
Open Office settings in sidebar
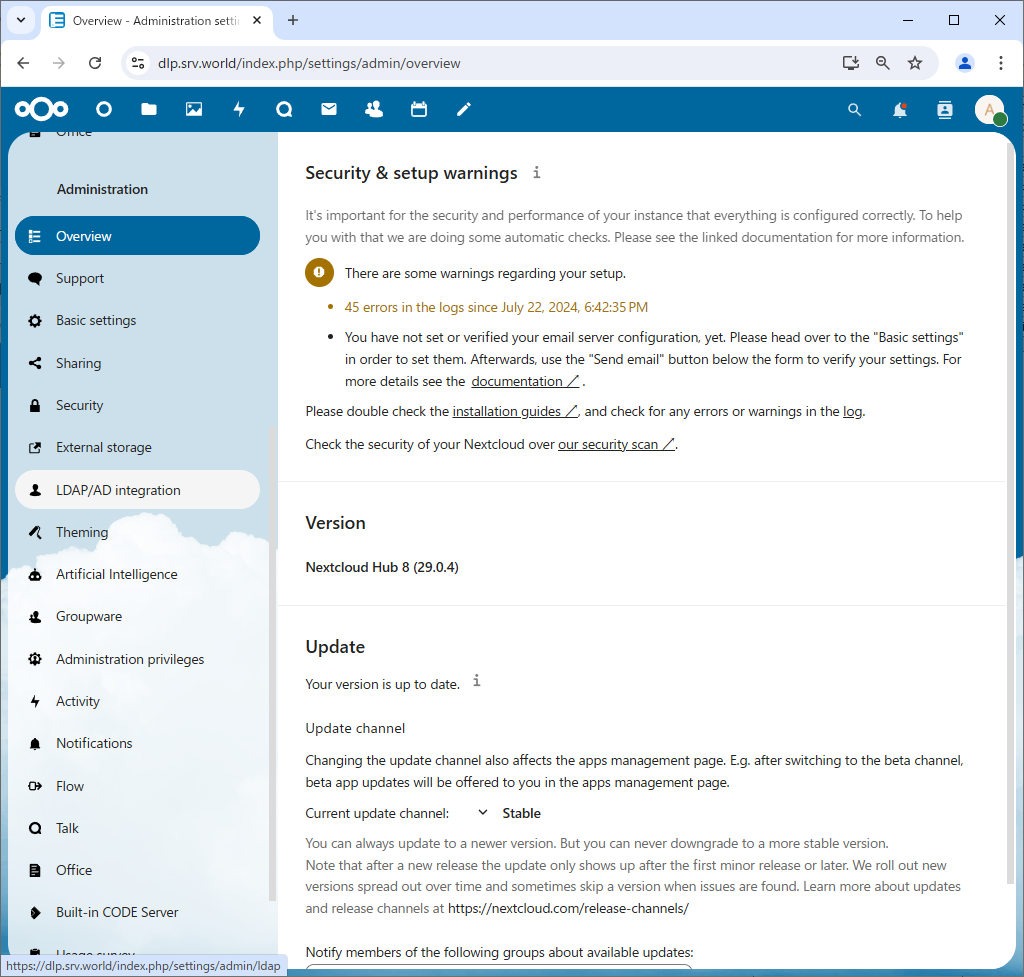(137, 870)
